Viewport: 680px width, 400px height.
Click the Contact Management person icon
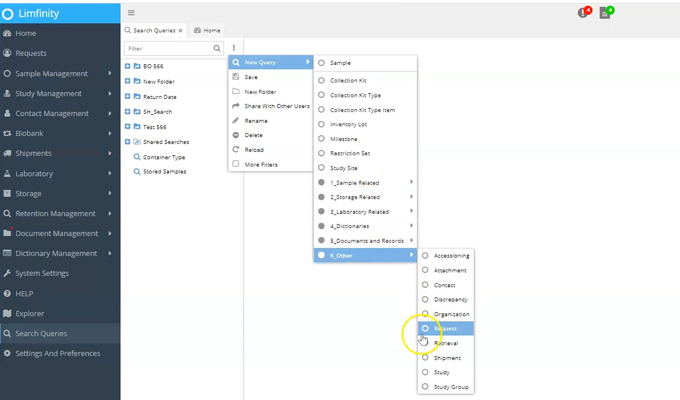[7, 113]
